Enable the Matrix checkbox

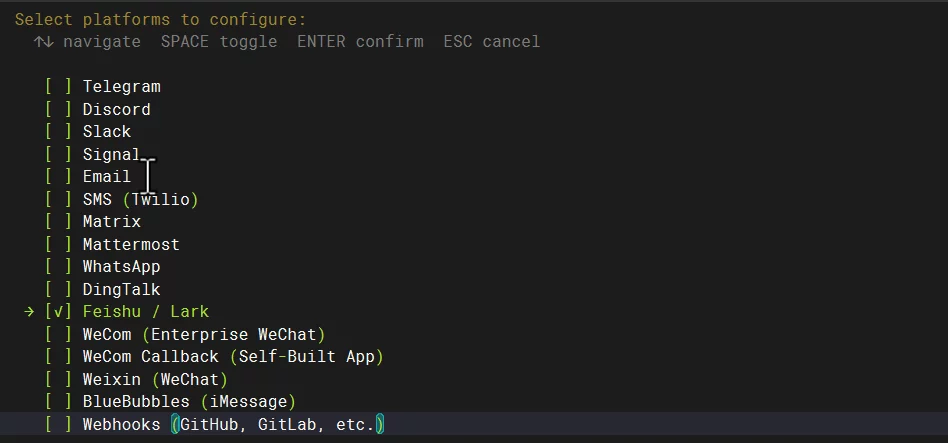tap(58, 222)
